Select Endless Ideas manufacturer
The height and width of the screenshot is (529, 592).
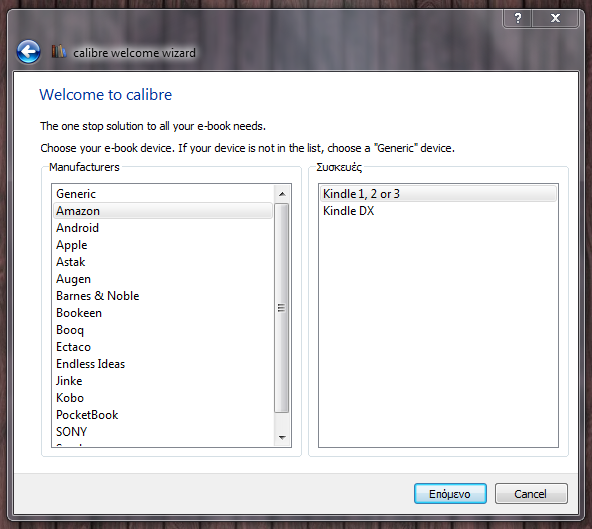pos(163,364)
